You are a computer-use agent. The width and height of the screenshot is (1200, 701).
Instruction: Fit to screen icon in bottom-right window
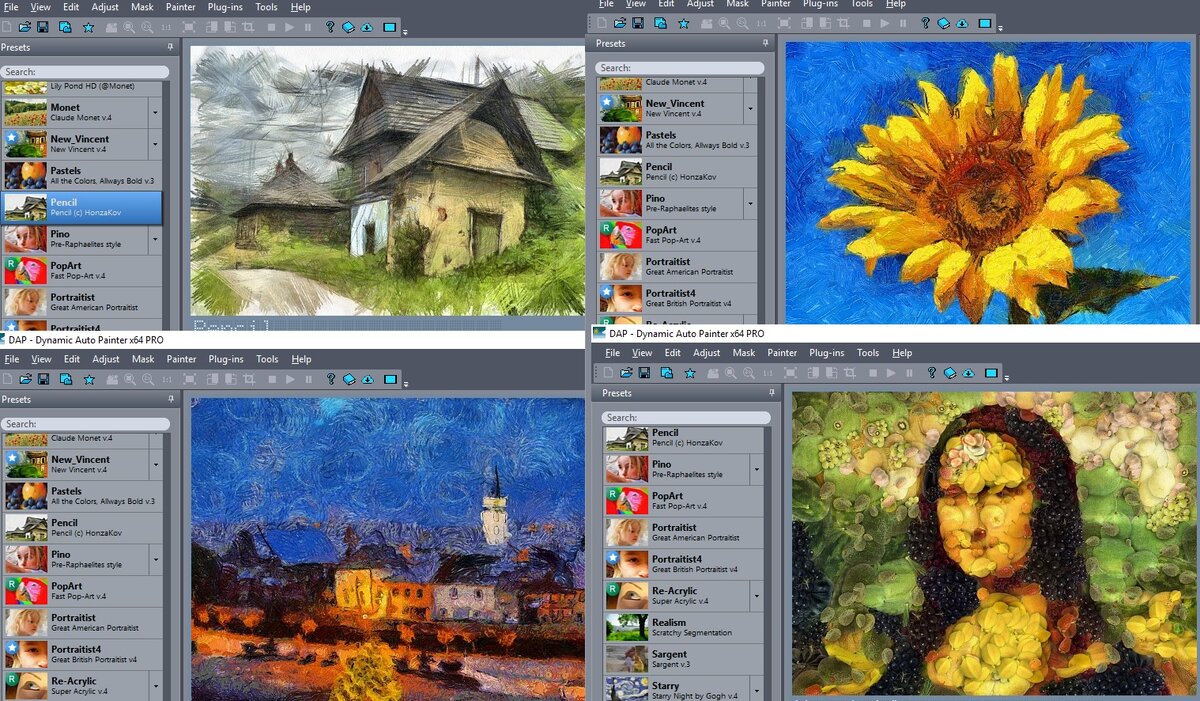tap(790, 373)
